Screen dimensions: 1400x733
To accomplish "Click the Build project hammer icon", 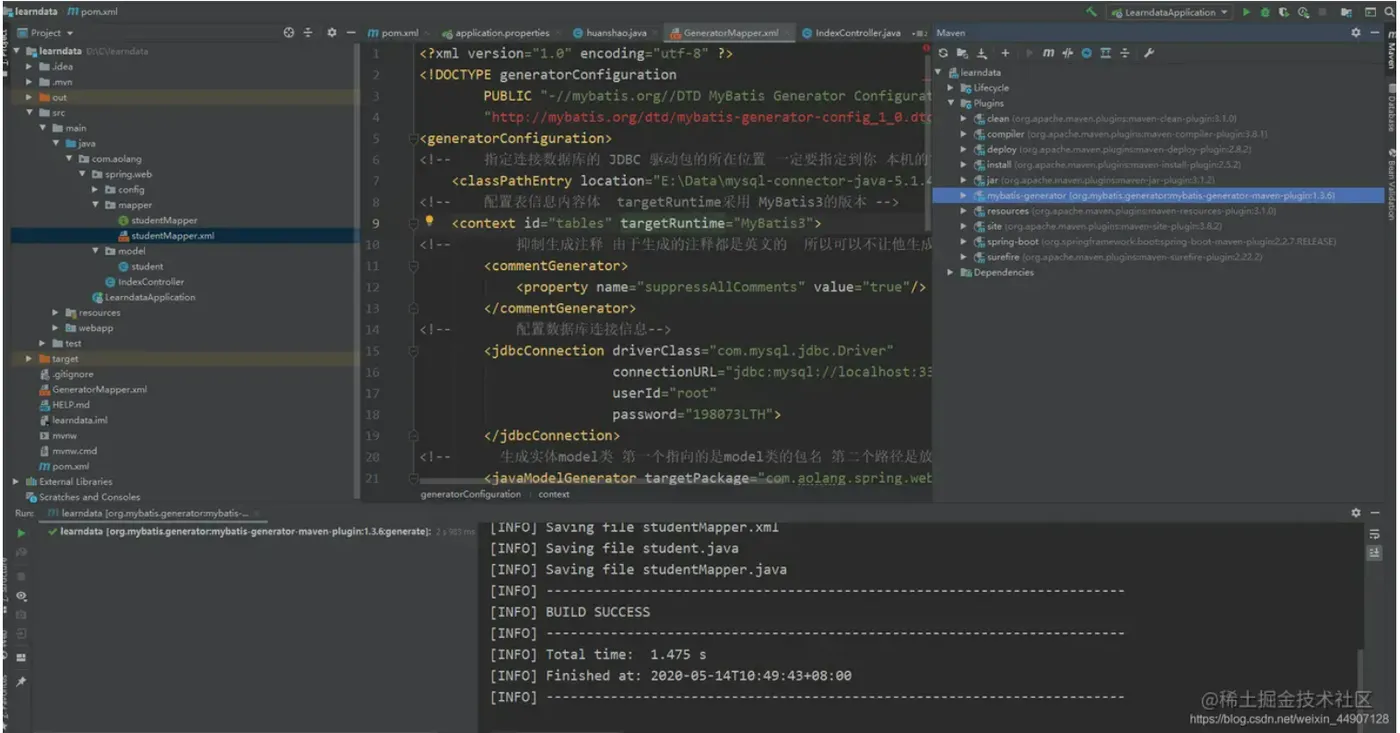I will [x=1090, y=12].
